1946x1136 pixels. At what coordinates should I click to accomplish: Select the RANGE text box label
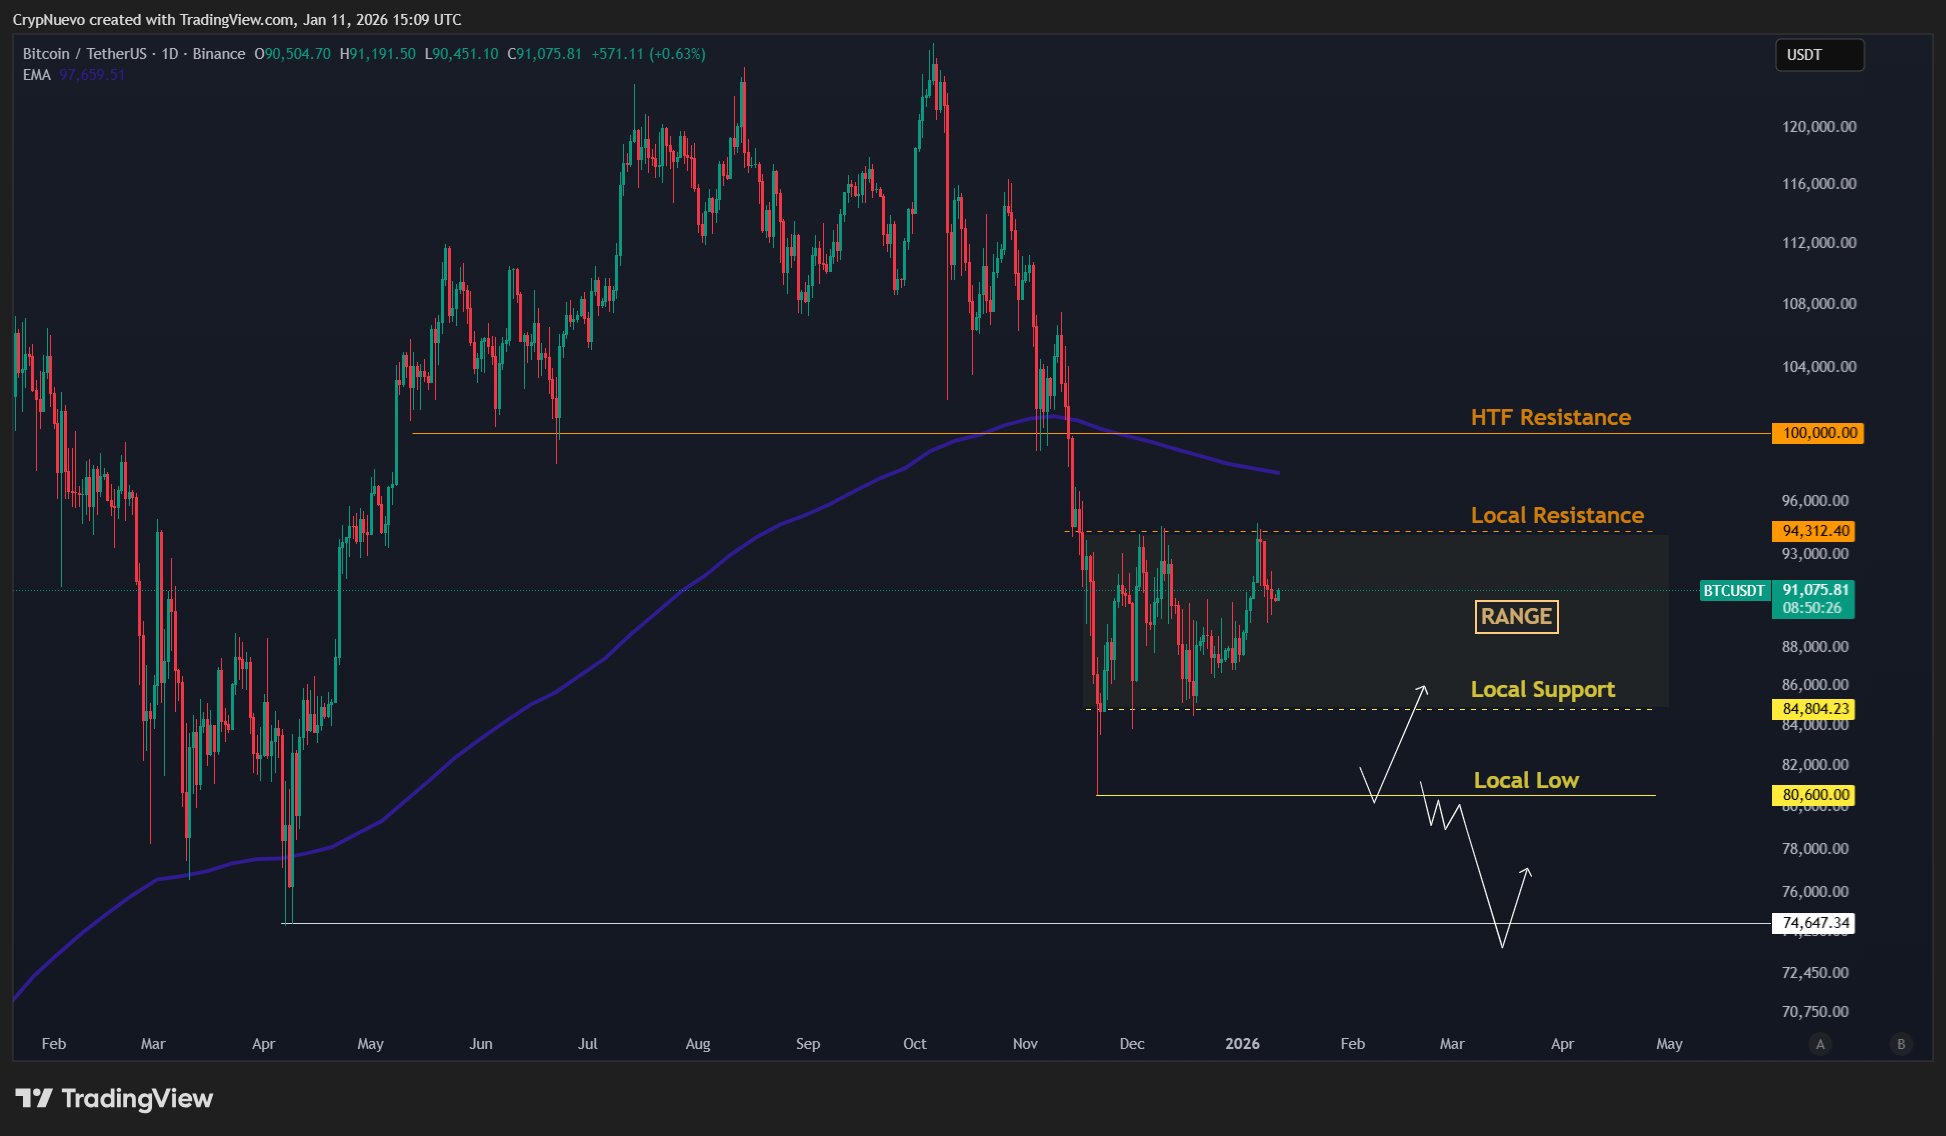(1516, 616)
